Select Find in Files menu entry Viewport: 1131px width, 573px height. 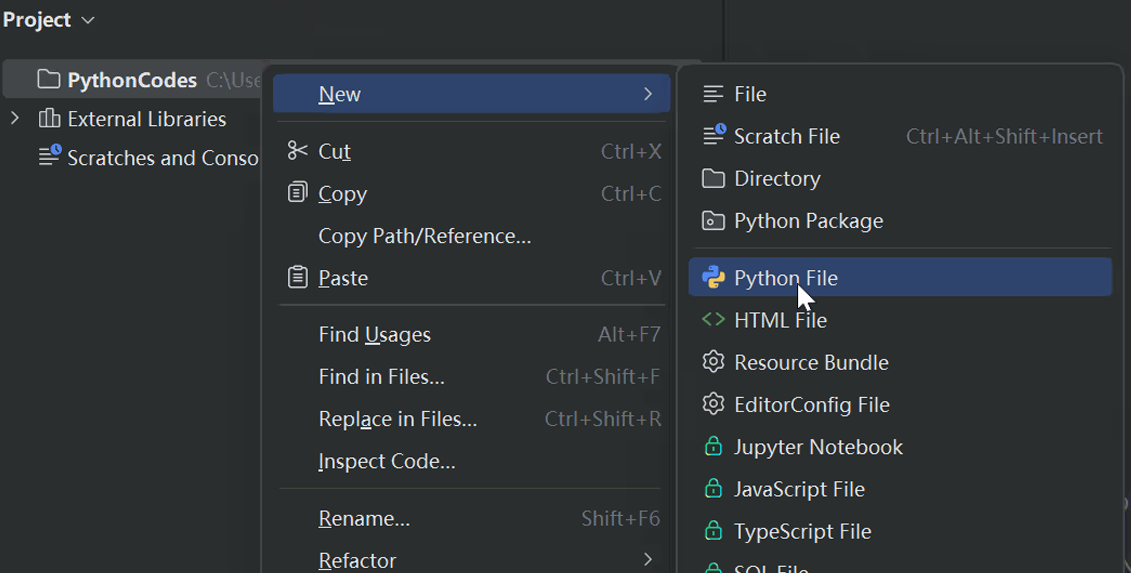coord(381,377)
